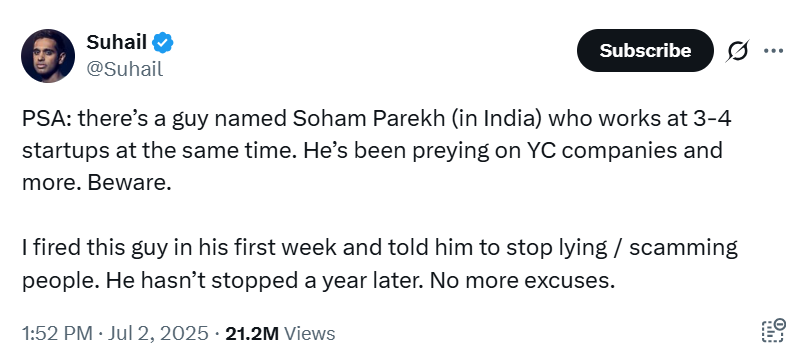Click the name Soham Parekh in the post
Image resolution: width=804 pixels, height=361 pixels.
click(x=369, y=118)
